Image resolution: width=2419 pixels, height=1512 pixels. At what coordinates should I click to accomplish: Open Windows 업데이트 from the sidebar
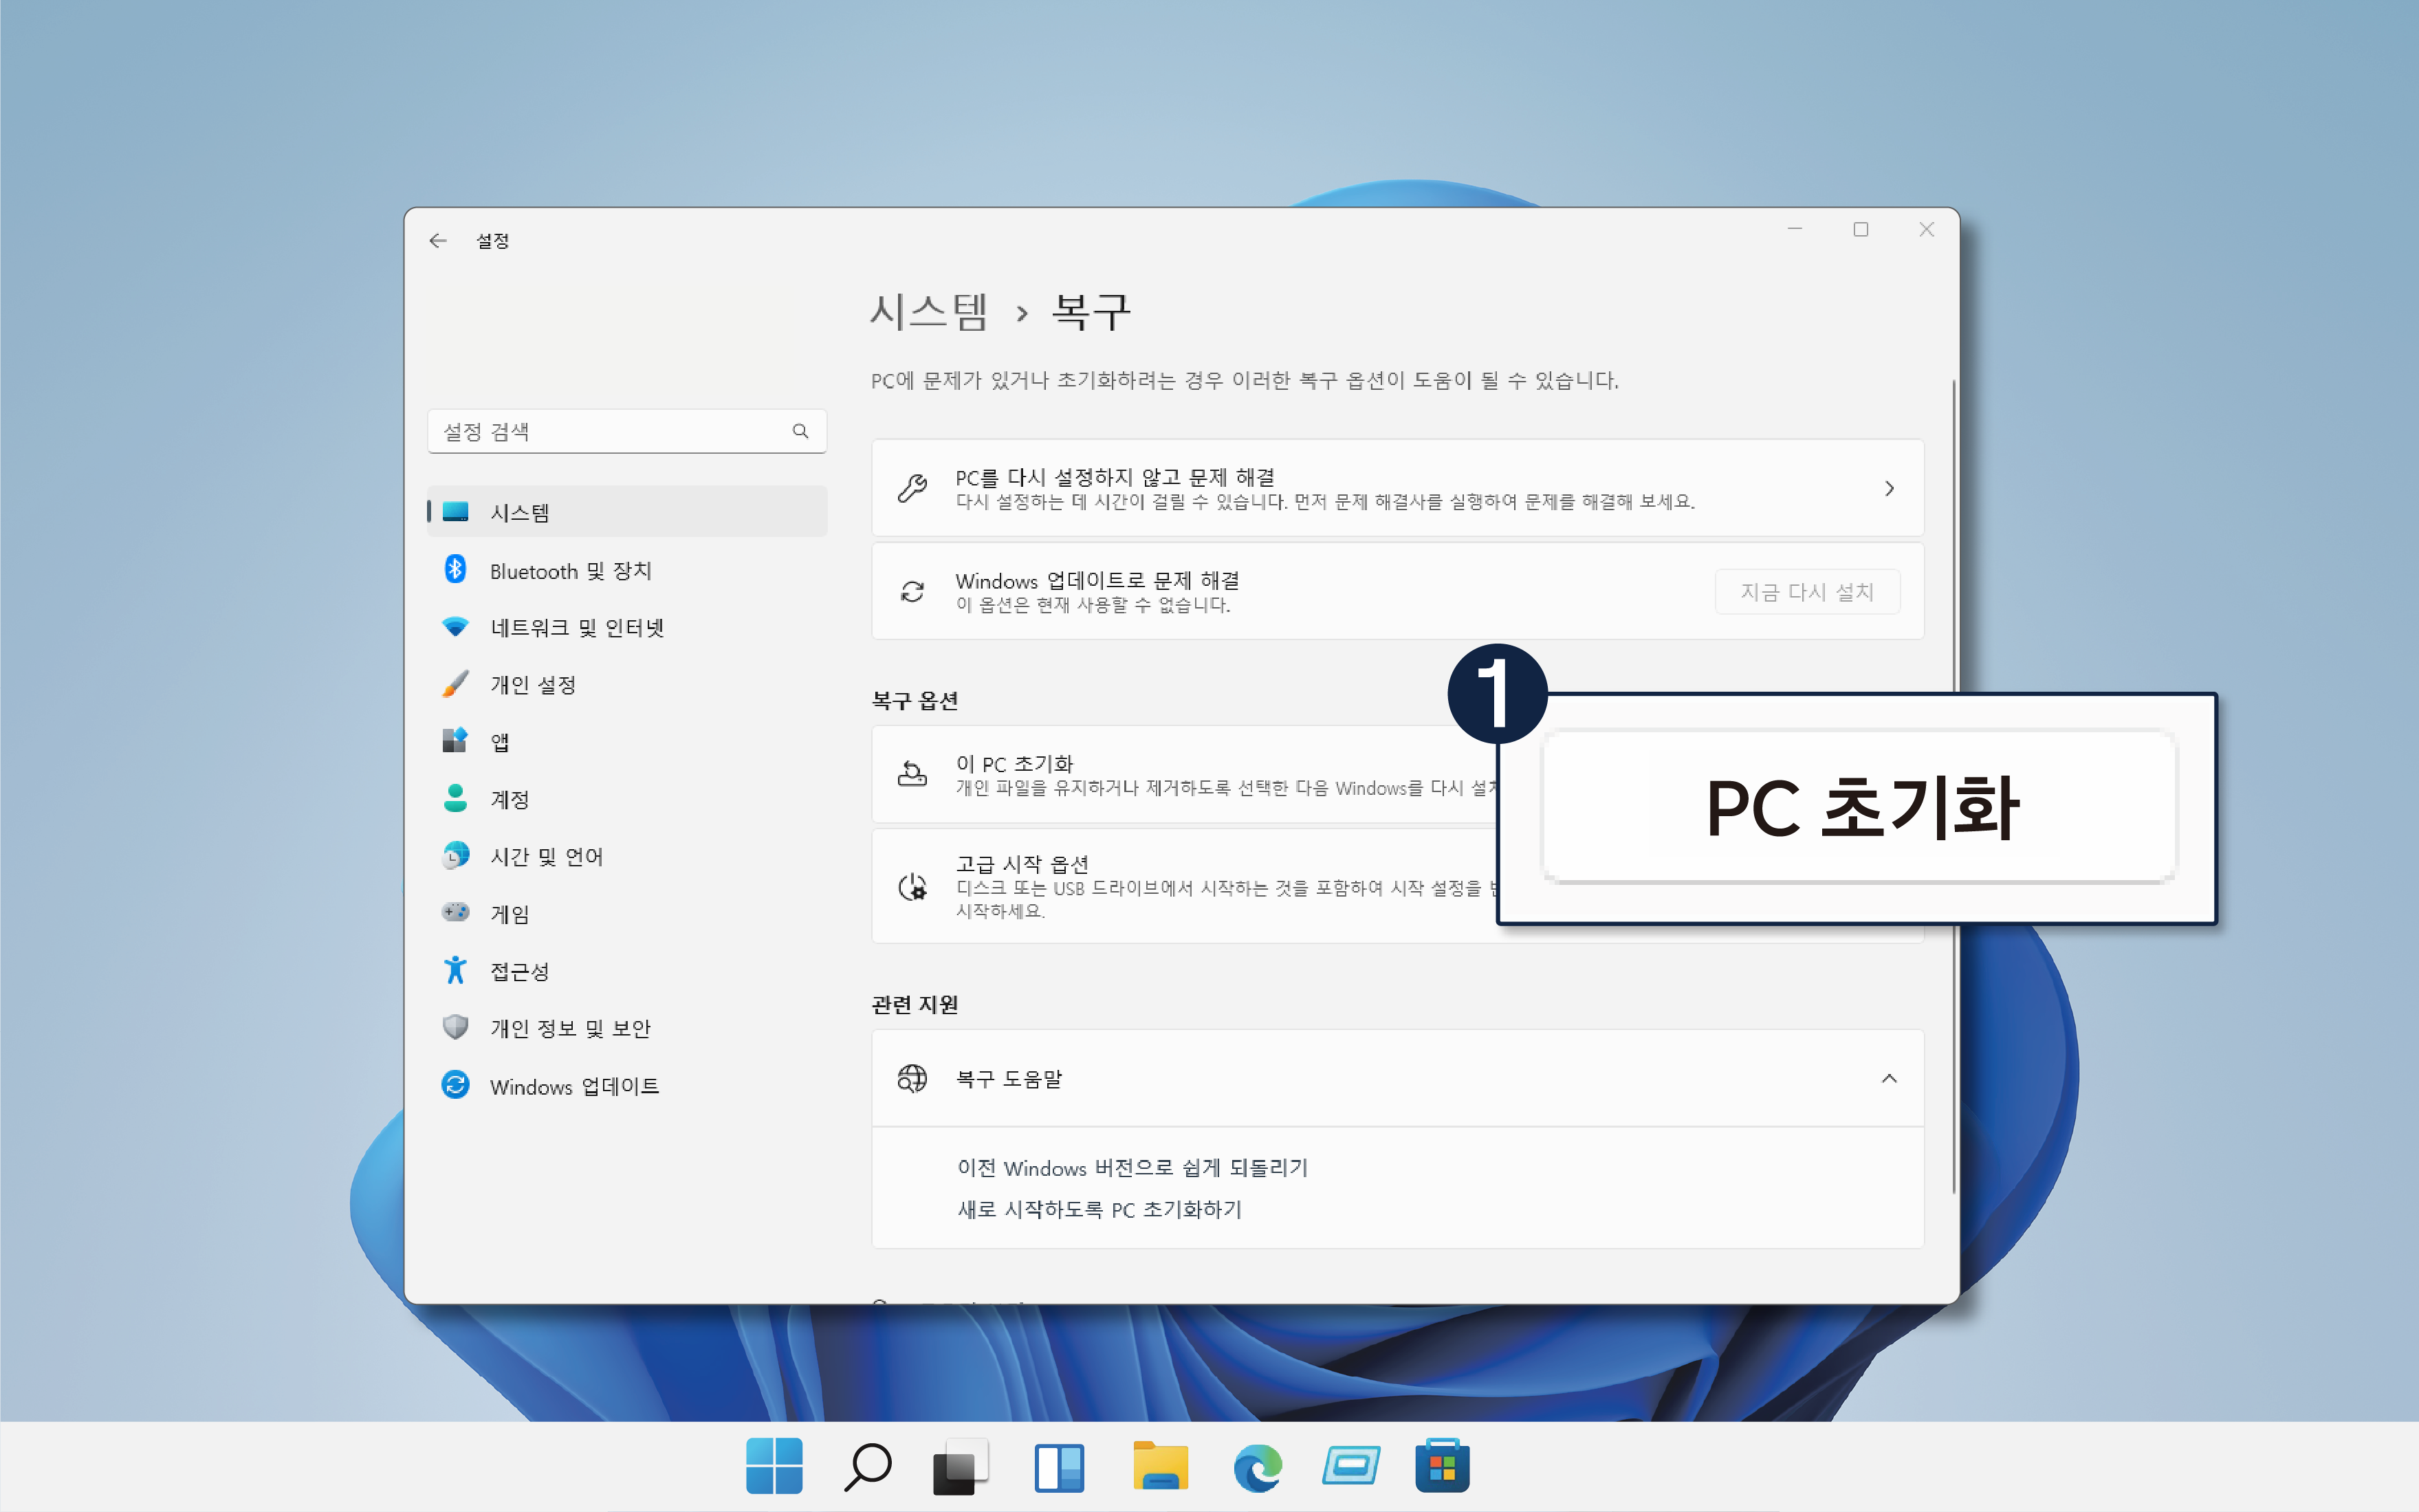point(574,1086)
